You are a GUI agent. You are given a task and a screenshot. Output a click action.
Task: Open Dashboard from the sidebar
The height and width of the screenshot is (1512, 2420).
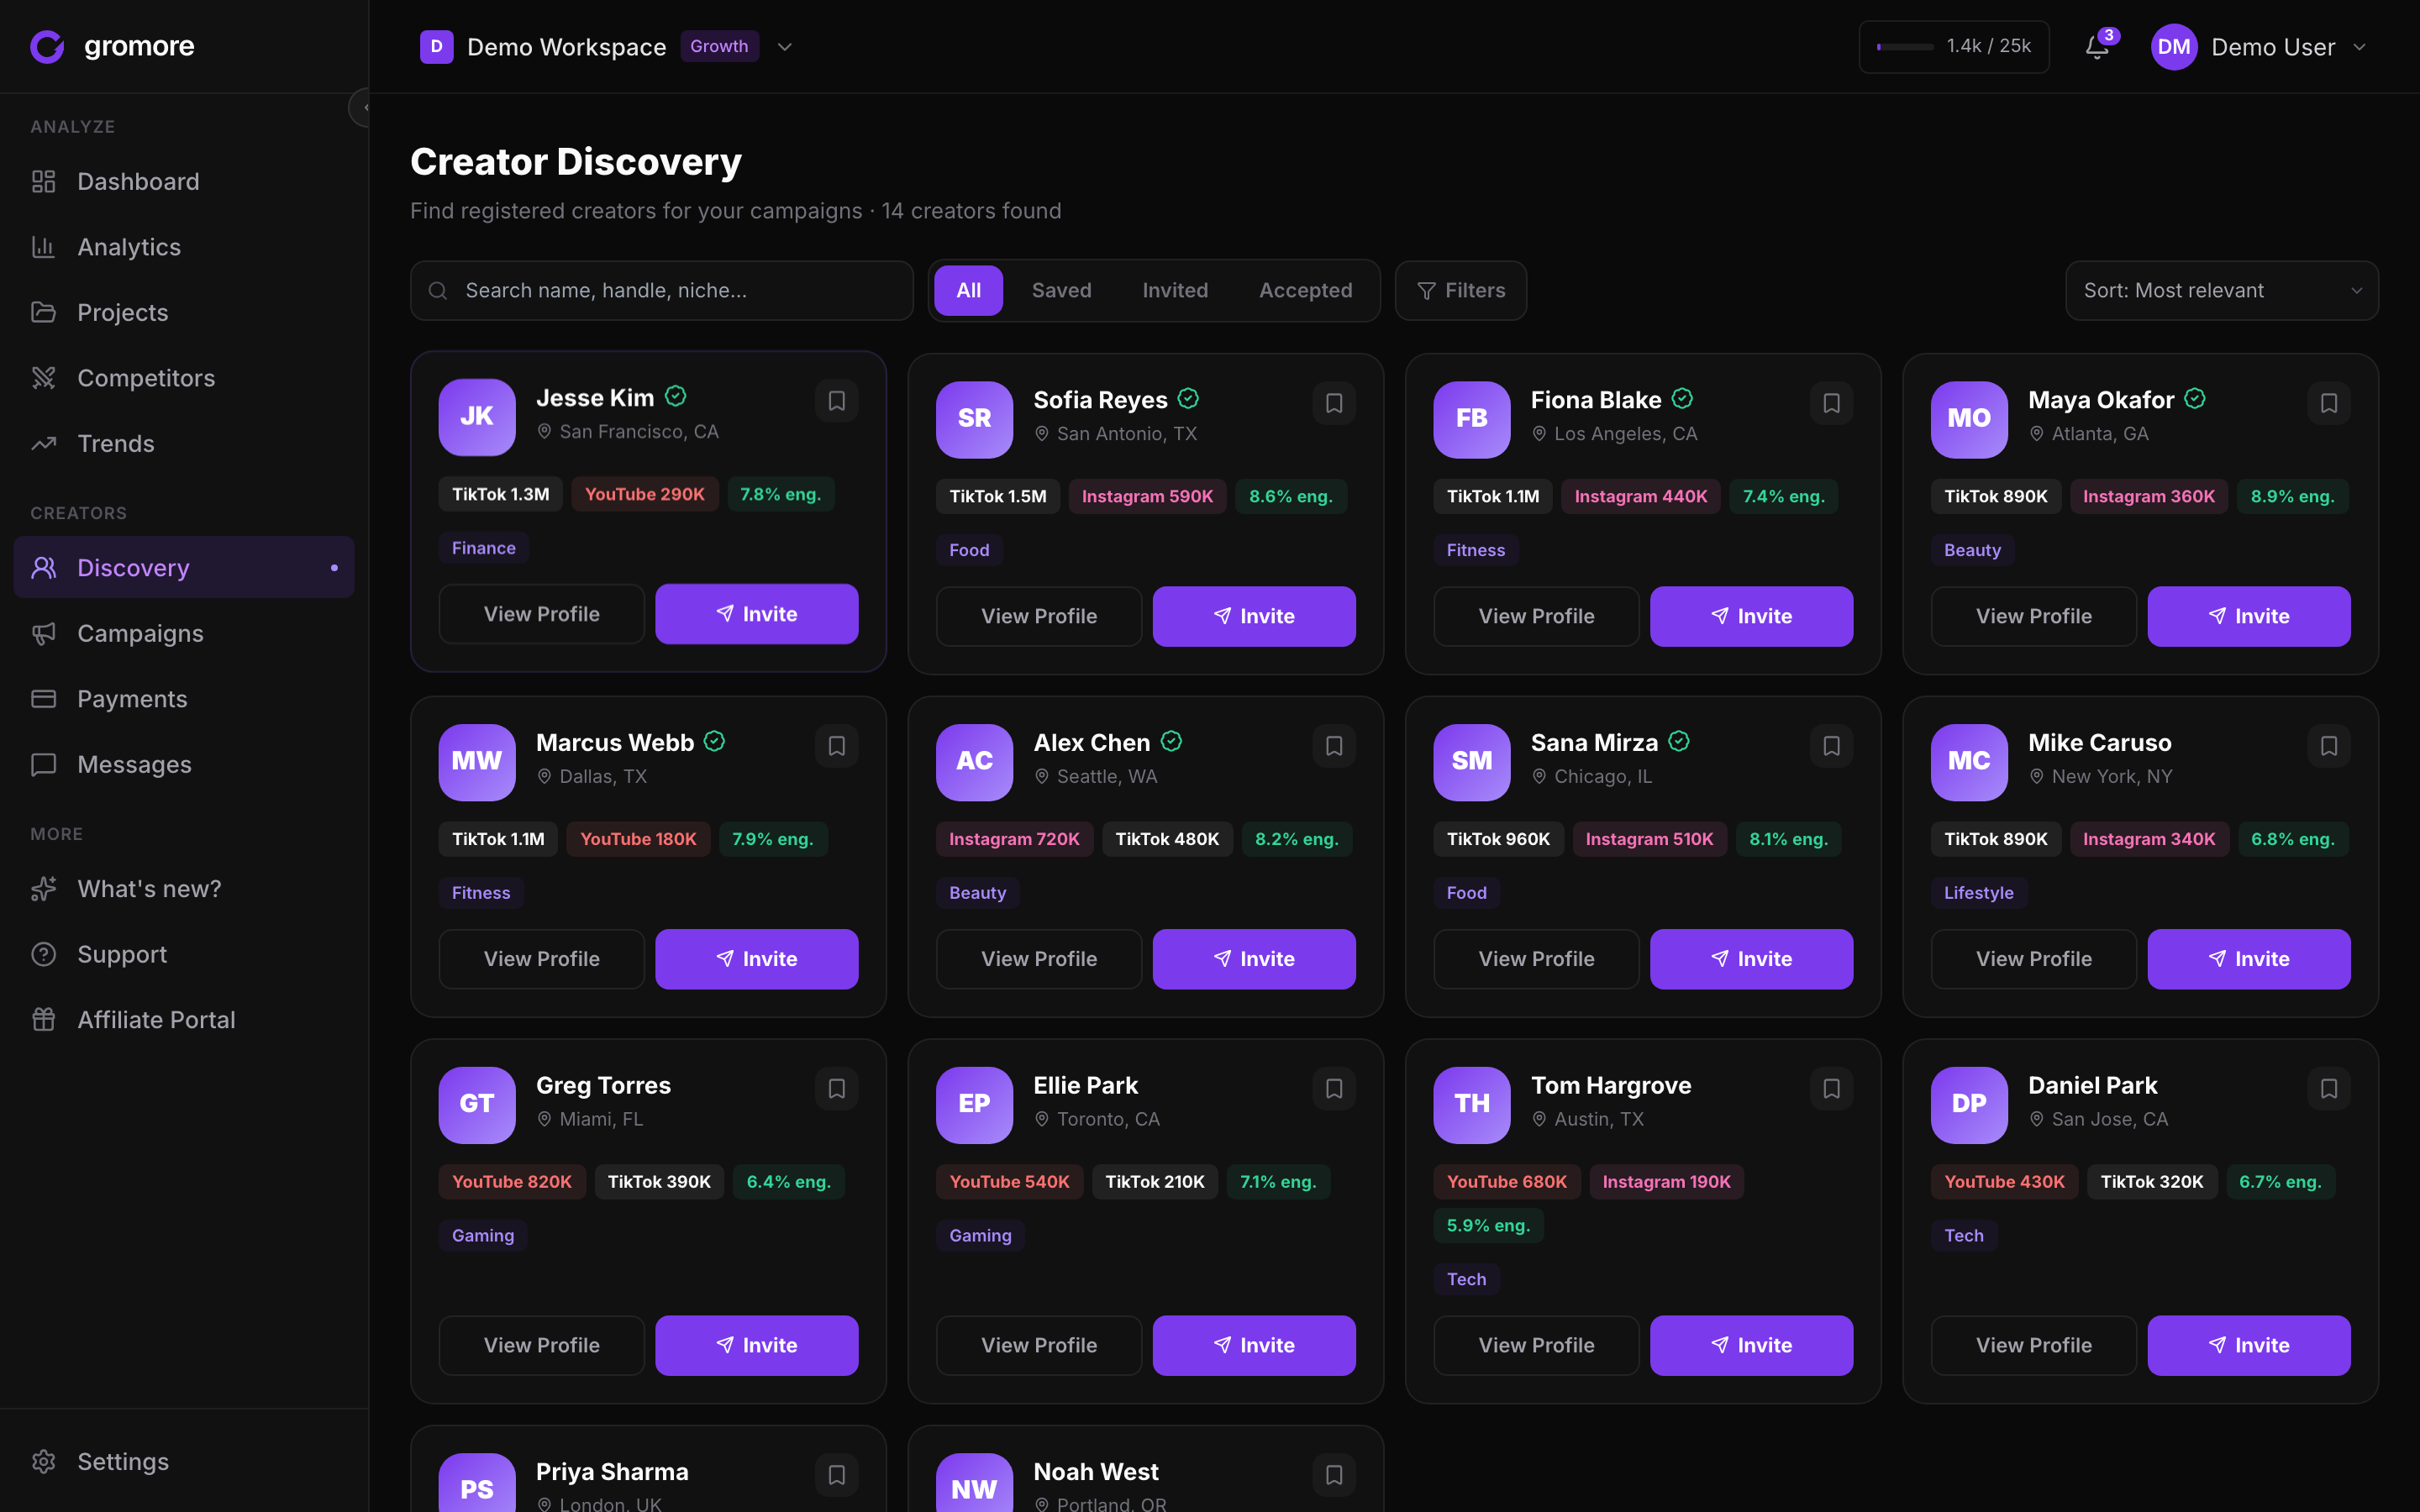[184, 181]
